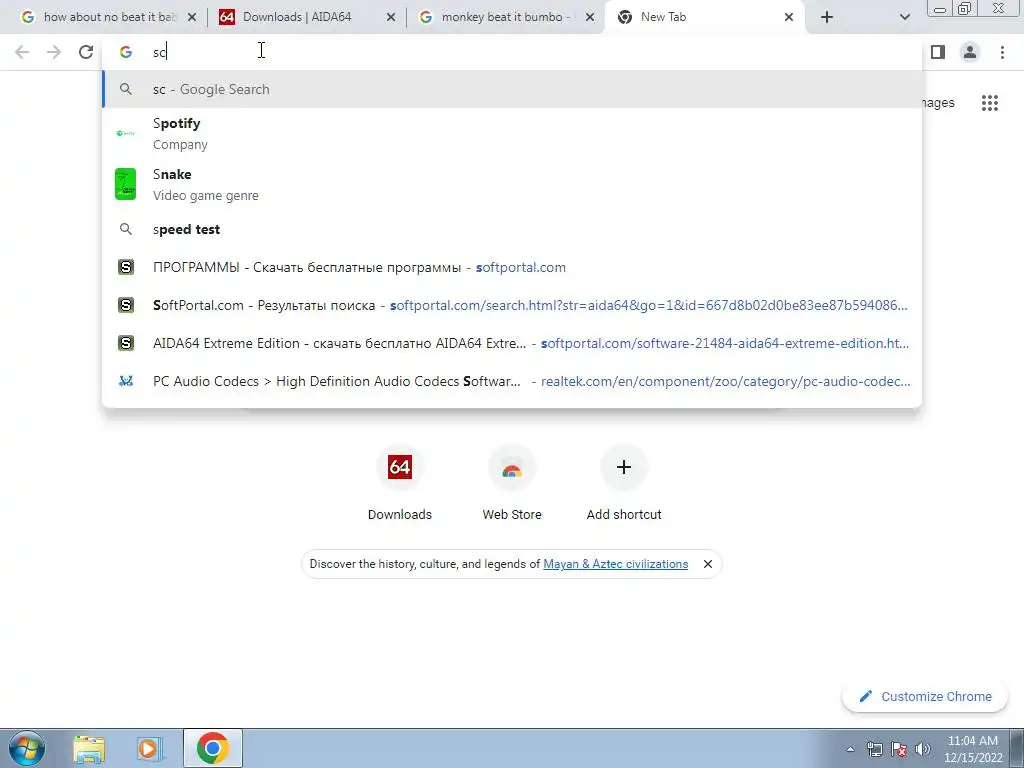Click the Spotify logo icon

pos(125,133)
